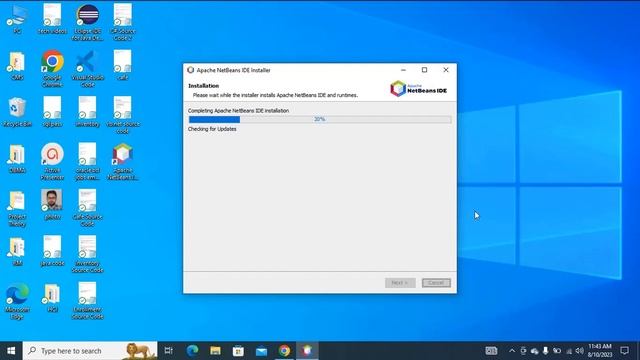Open the DBMS folder on the desktop

[17, 158]
